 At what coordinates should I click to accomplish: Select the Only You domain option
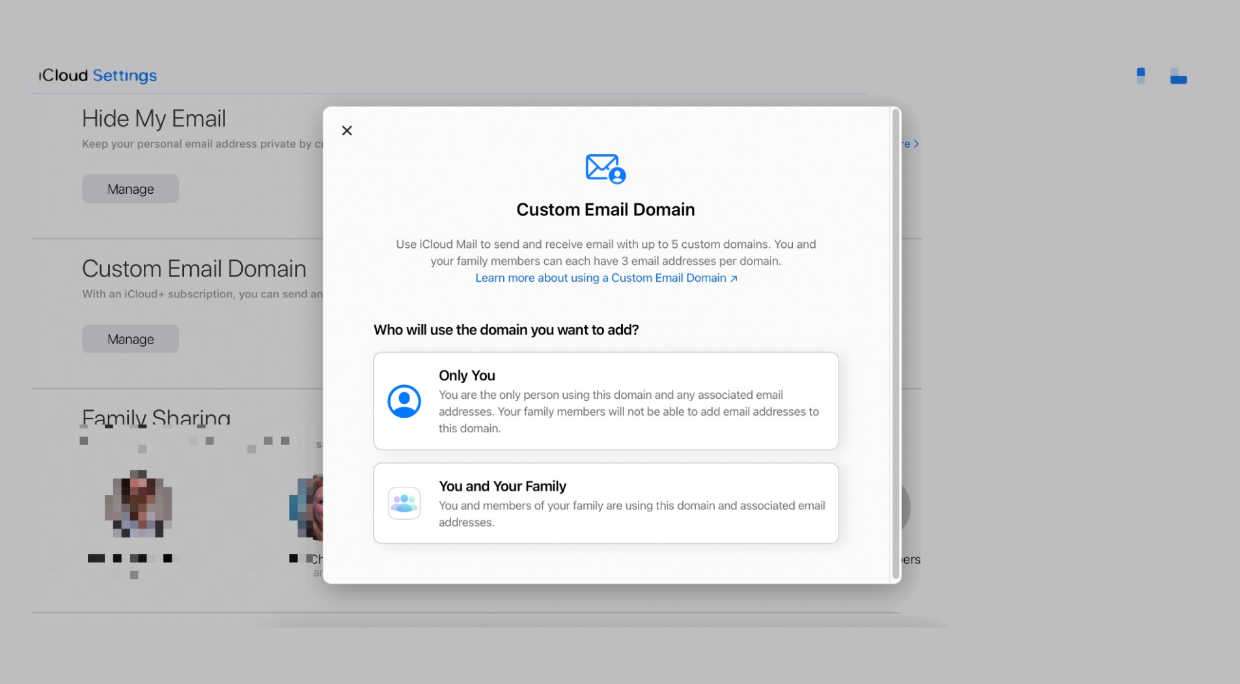pyautogui.click(x=605, y=400)
